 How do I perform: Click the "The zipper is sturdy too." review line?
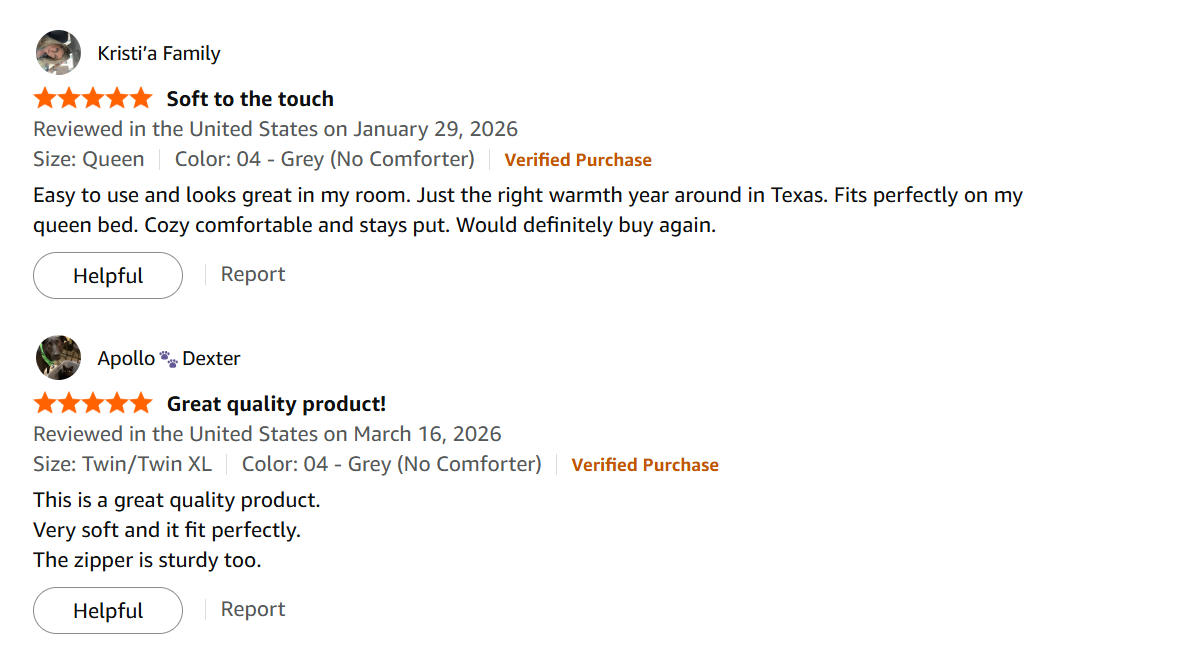[147, 560]
